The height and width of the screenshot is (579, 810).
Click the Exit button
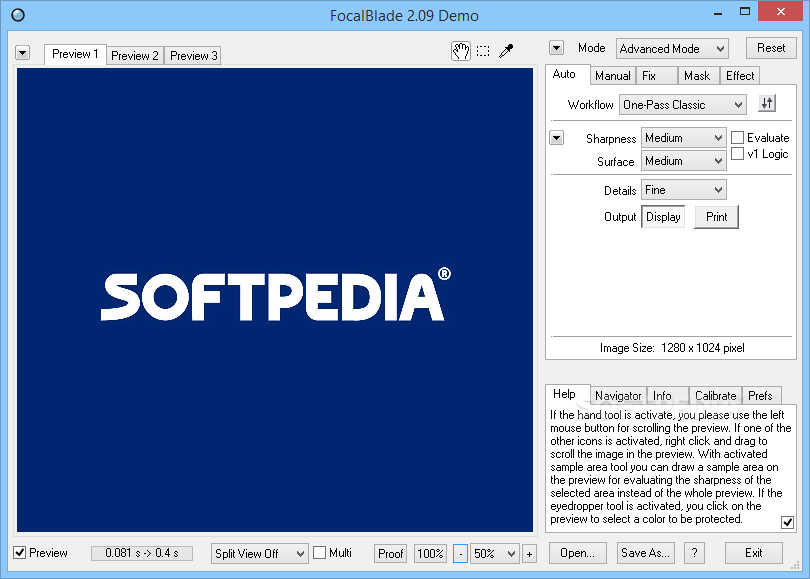coord(754,553)
